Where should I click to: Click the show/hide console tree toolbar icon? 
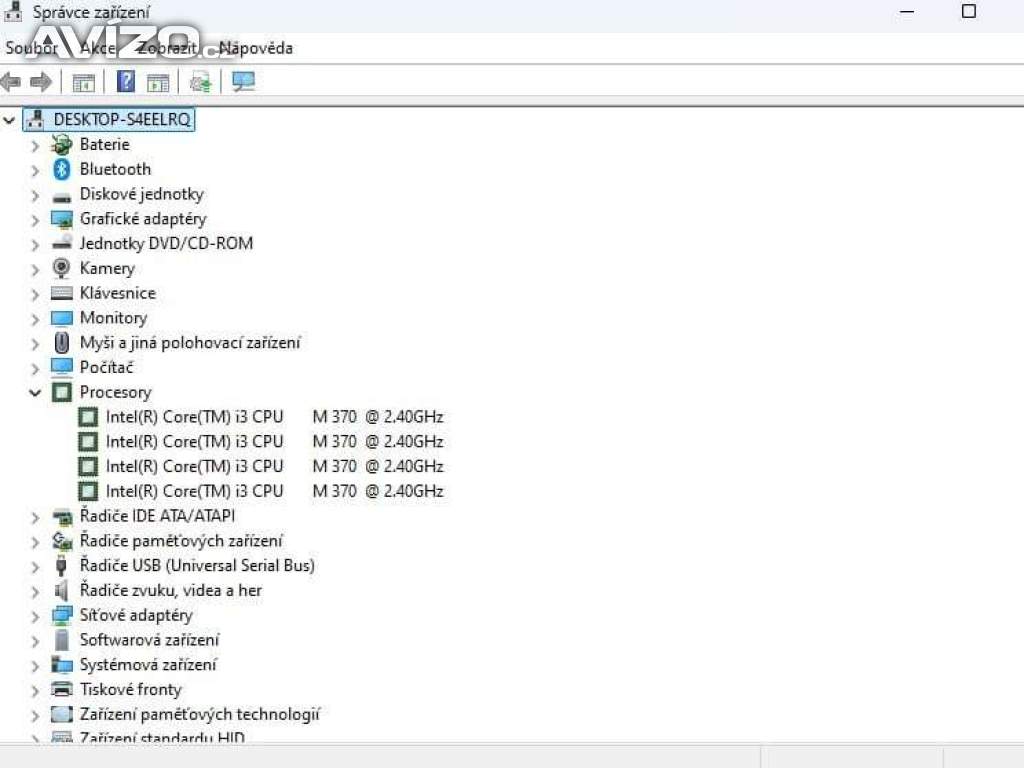[x=83, y=82]
